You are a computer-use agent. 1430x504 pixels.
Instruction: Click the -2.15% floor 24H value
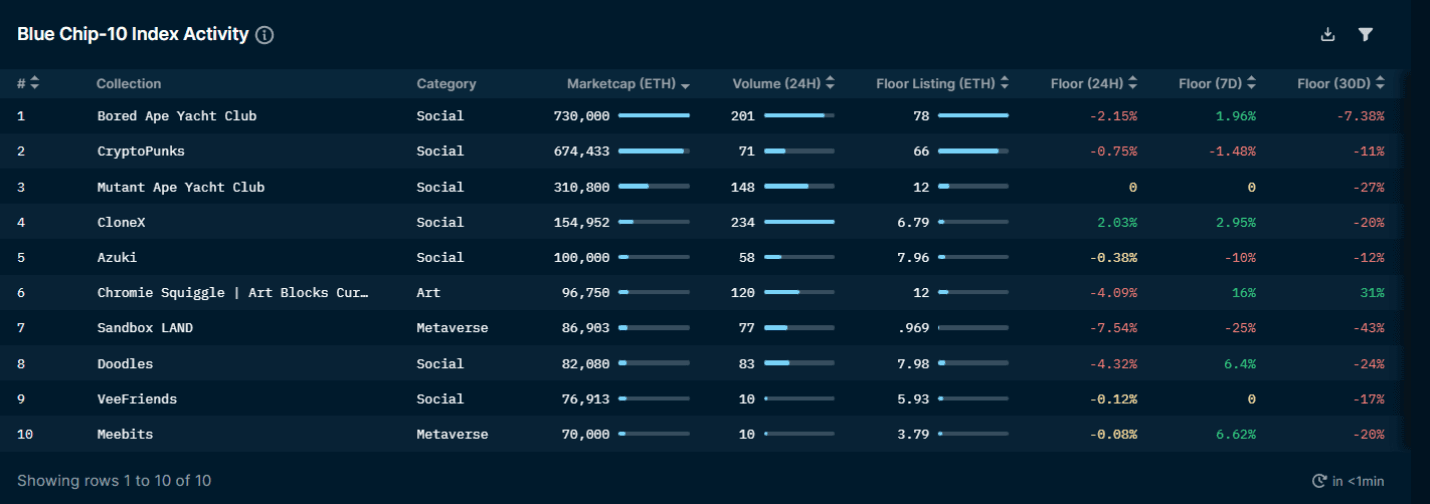coord(1113,116)
